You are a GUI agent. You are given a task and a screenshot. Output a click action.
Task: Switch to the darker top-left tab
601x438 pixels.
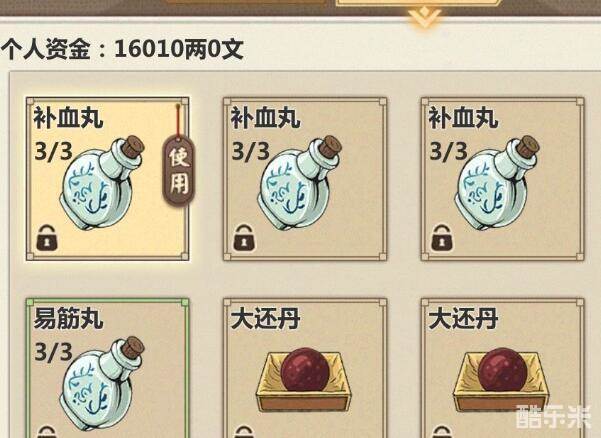click(x=245, y=2)
